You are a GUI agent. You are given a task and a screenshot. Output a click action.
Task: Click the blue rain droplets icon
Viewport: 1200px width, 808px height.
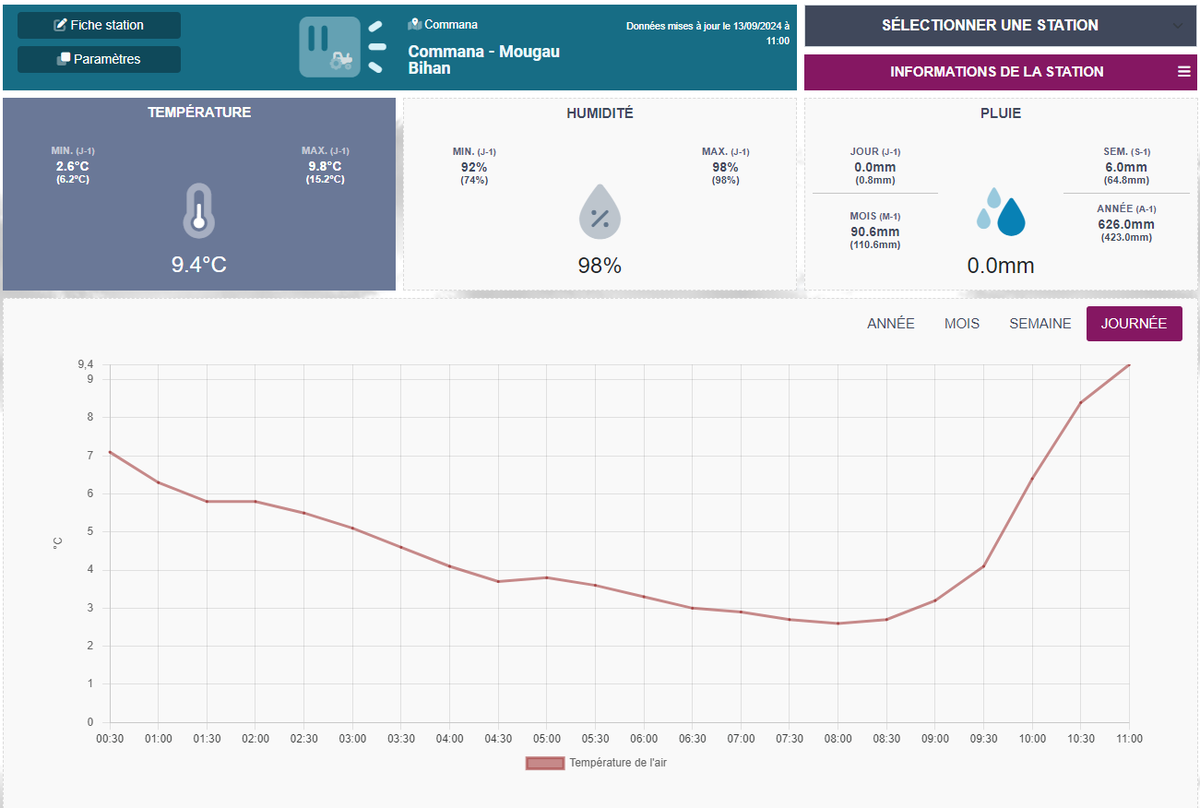pyautogui.click(x=1000, y=211)
